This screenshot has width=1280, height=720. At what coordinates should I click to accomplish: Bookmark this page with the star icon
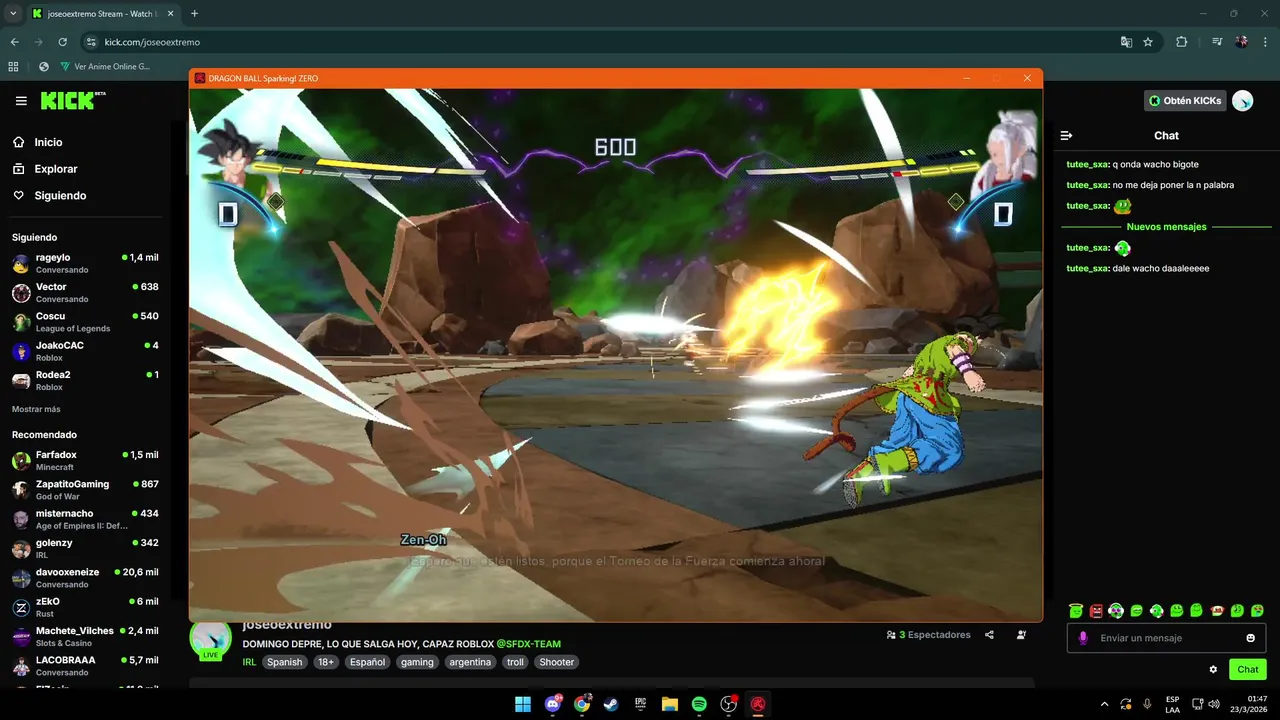click(1148, 42)
